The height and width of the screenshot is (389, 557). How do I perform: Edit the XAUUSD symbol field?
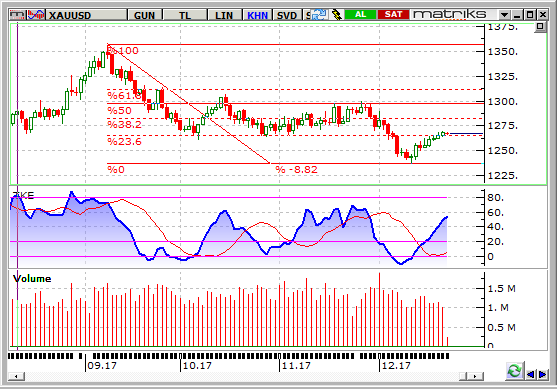pos(87,15)
